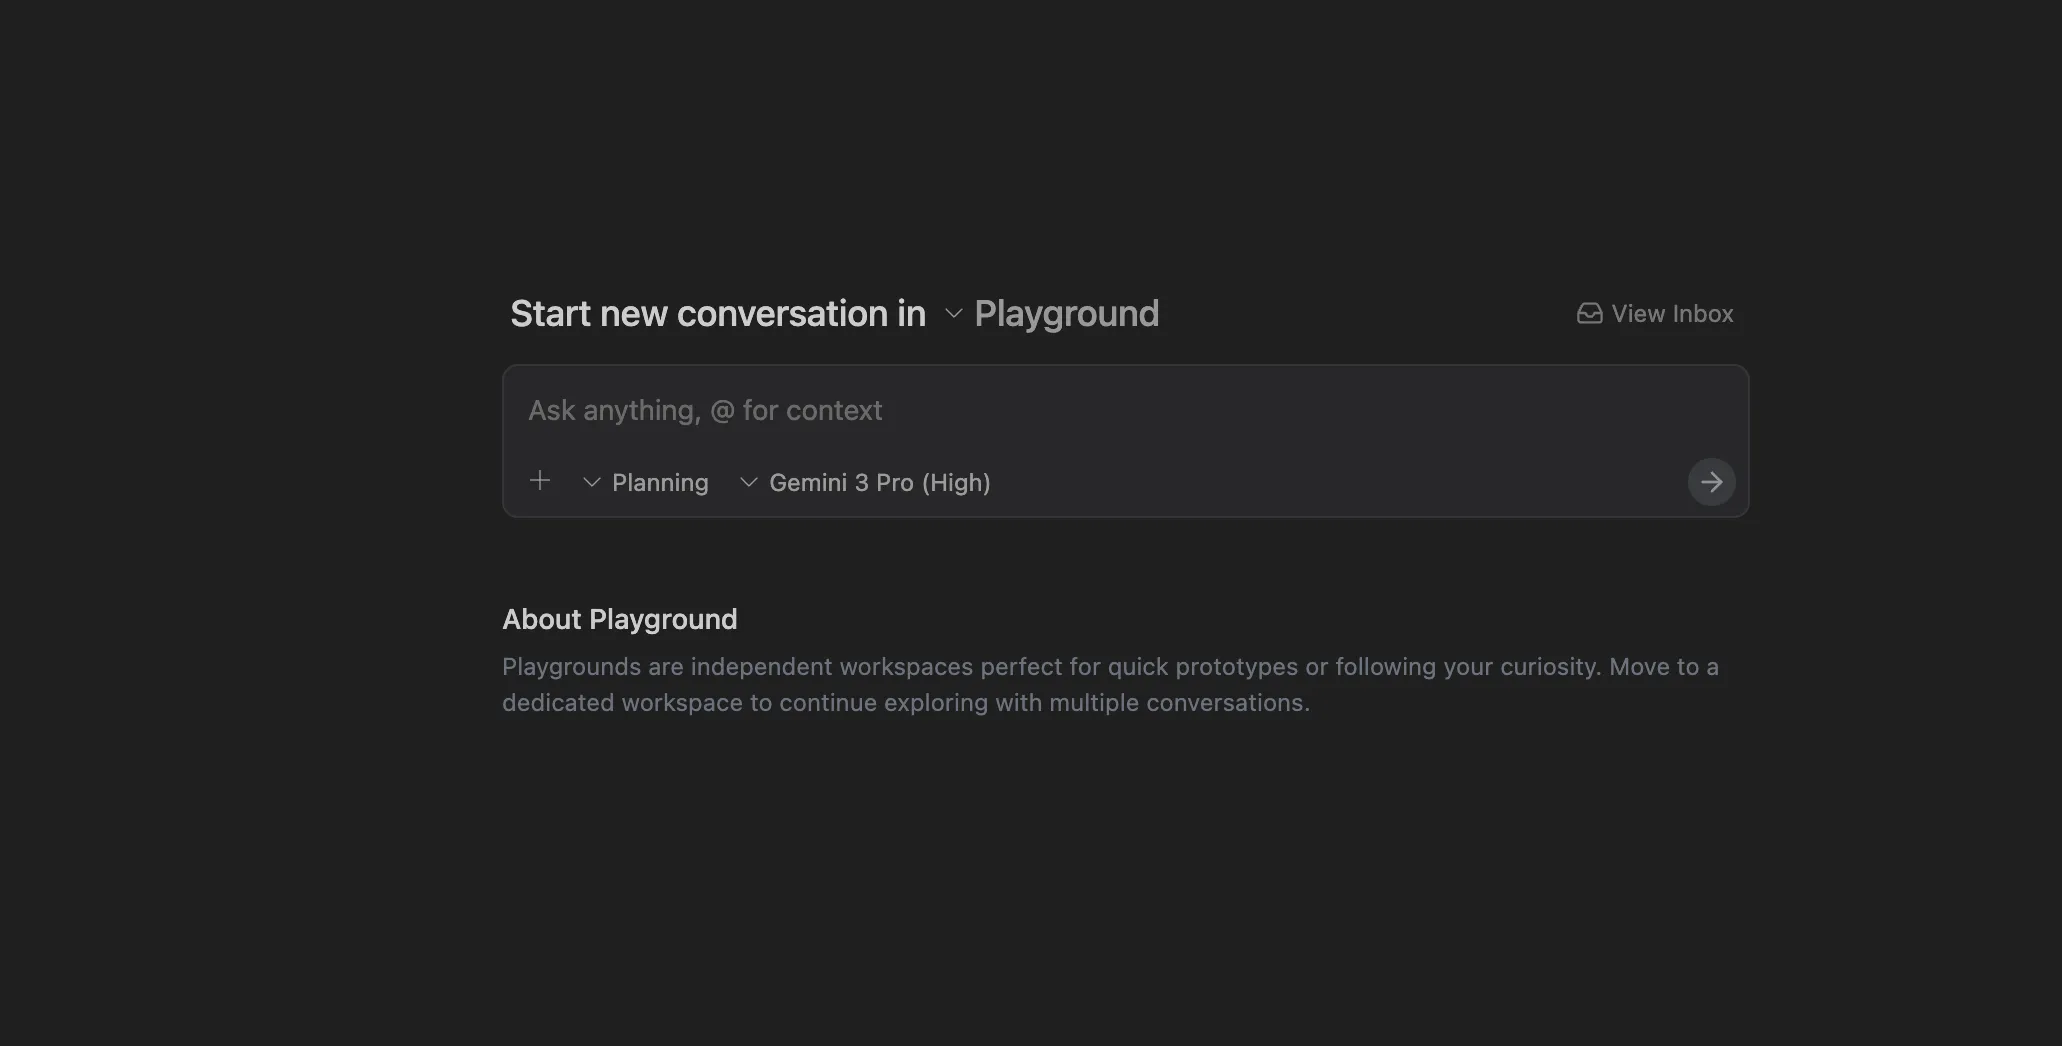Open the Planning mode selector label
This screenshot has width=2062, height=1046.
[659, 483]
